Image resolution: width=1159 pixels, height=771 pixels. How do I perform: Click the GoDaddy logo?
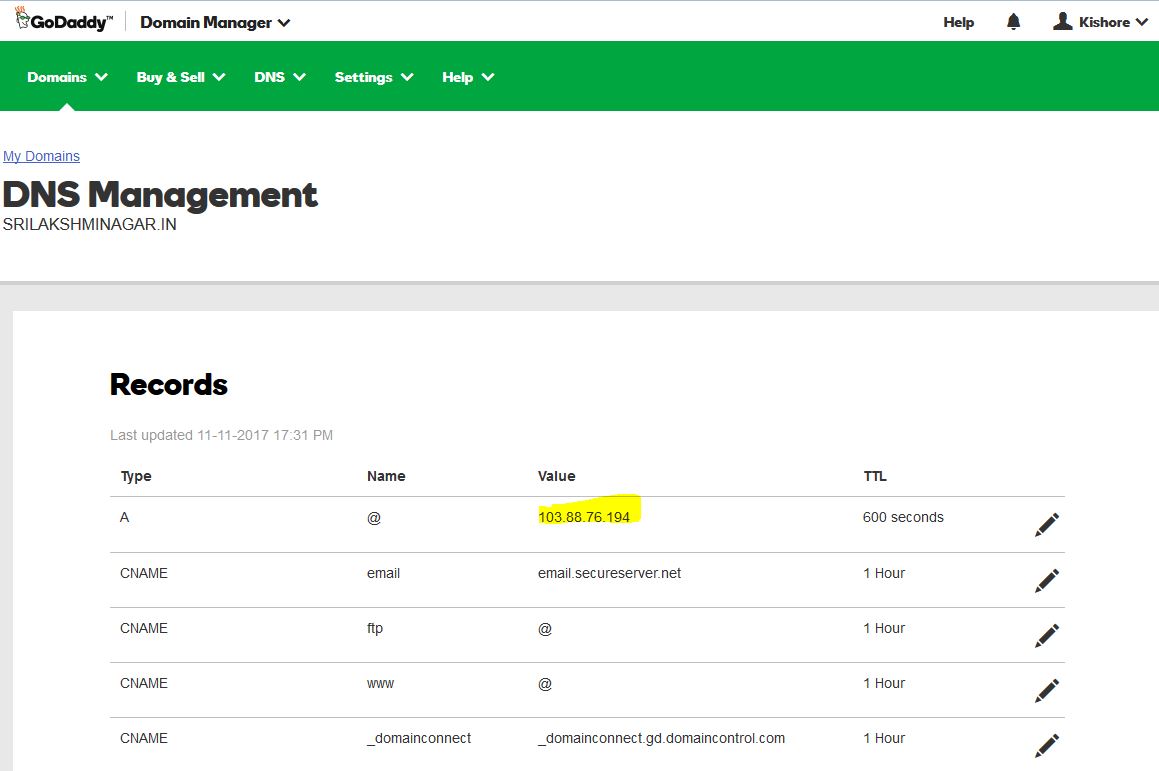click(63, 21)
